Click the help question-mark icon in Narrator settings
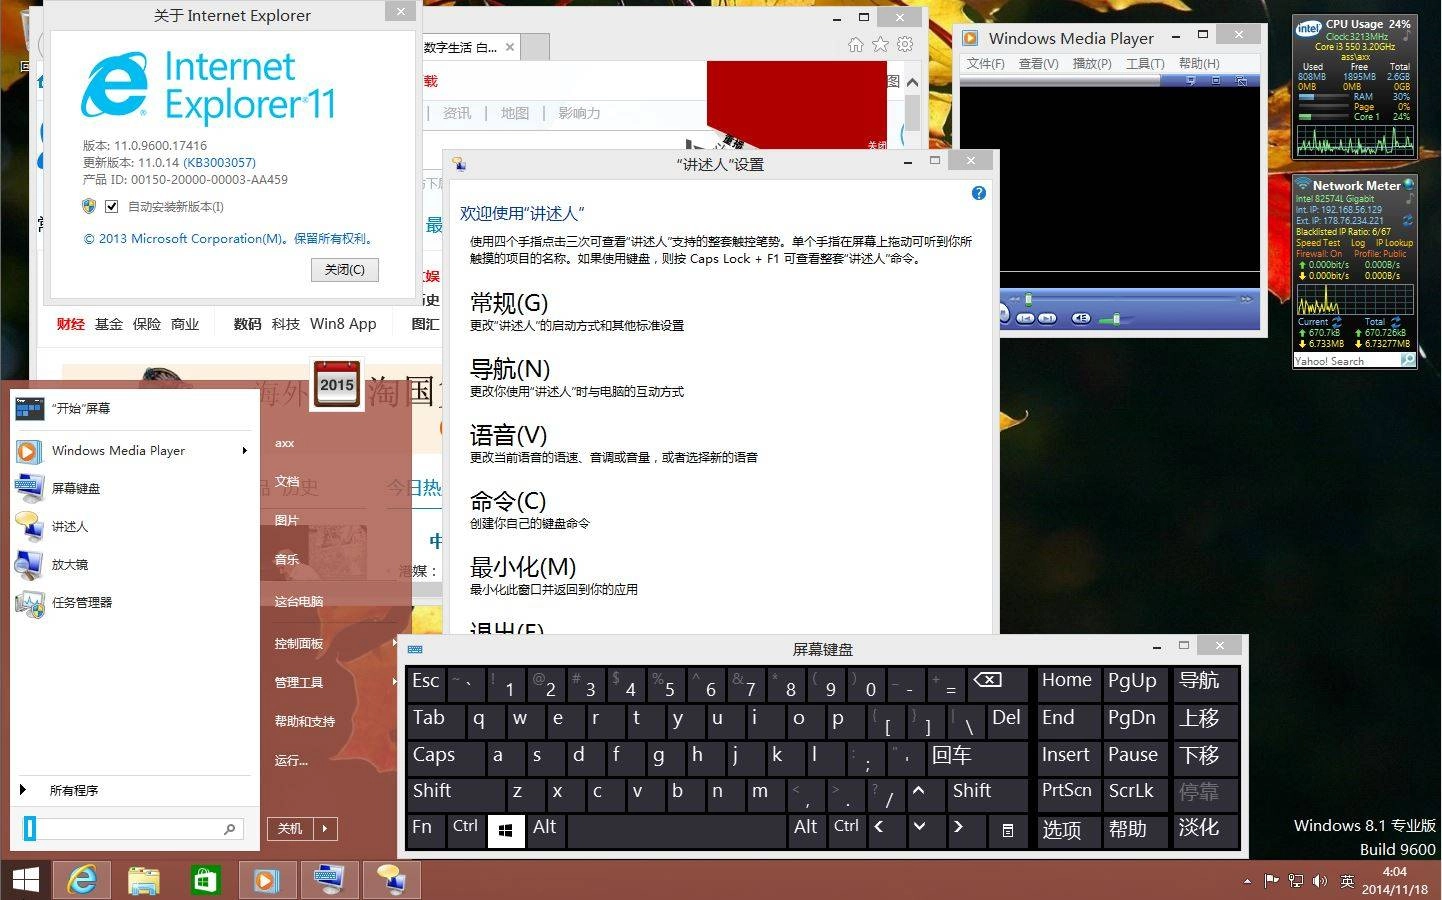Image resolution: width=1442 pixels, height=900 pixels. coord(979,193)
